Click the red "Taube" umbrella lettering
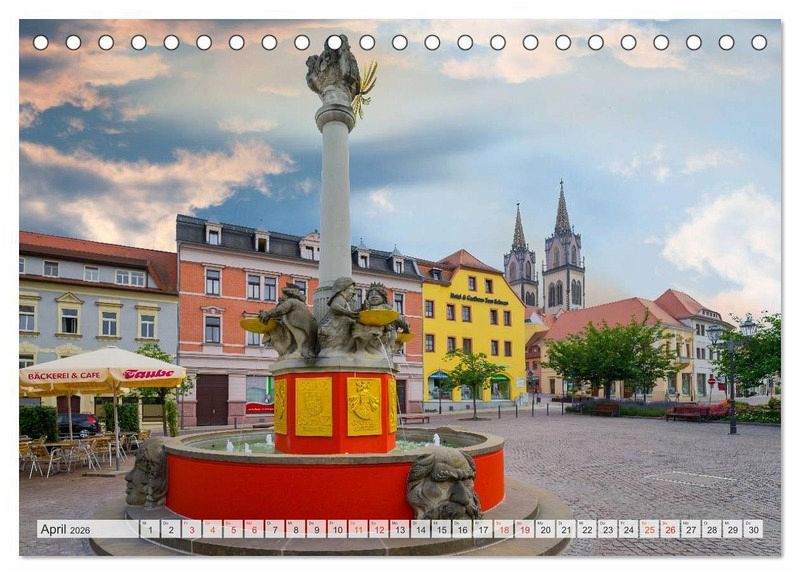 (148, 374)
